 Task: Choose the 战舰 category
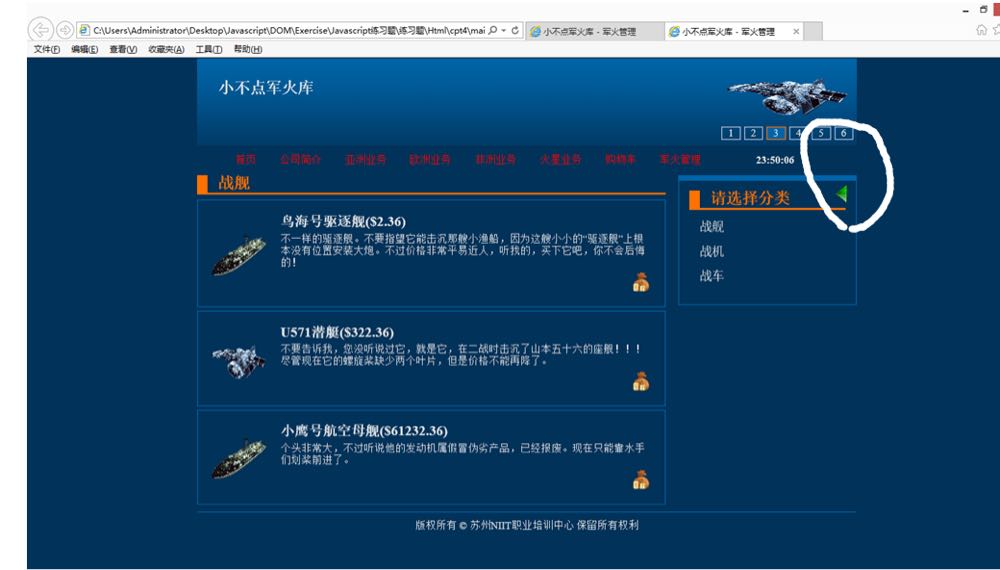[x=712, y=226]
